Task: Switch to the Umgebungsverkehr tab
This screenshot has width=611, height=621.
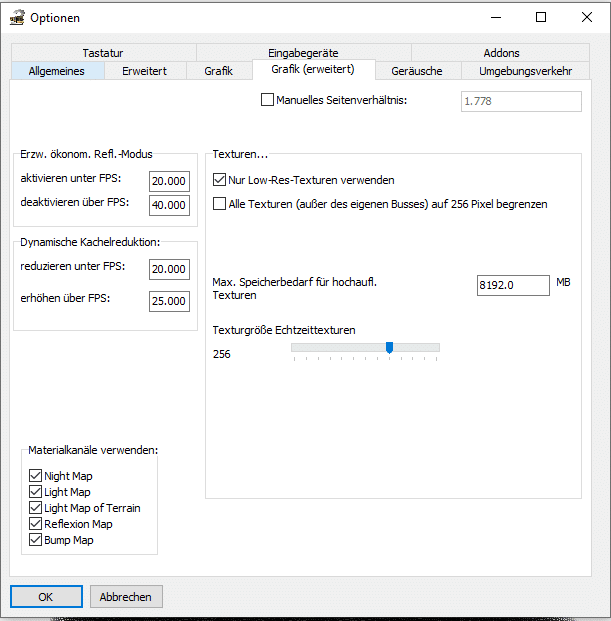Action: point(525,71)
